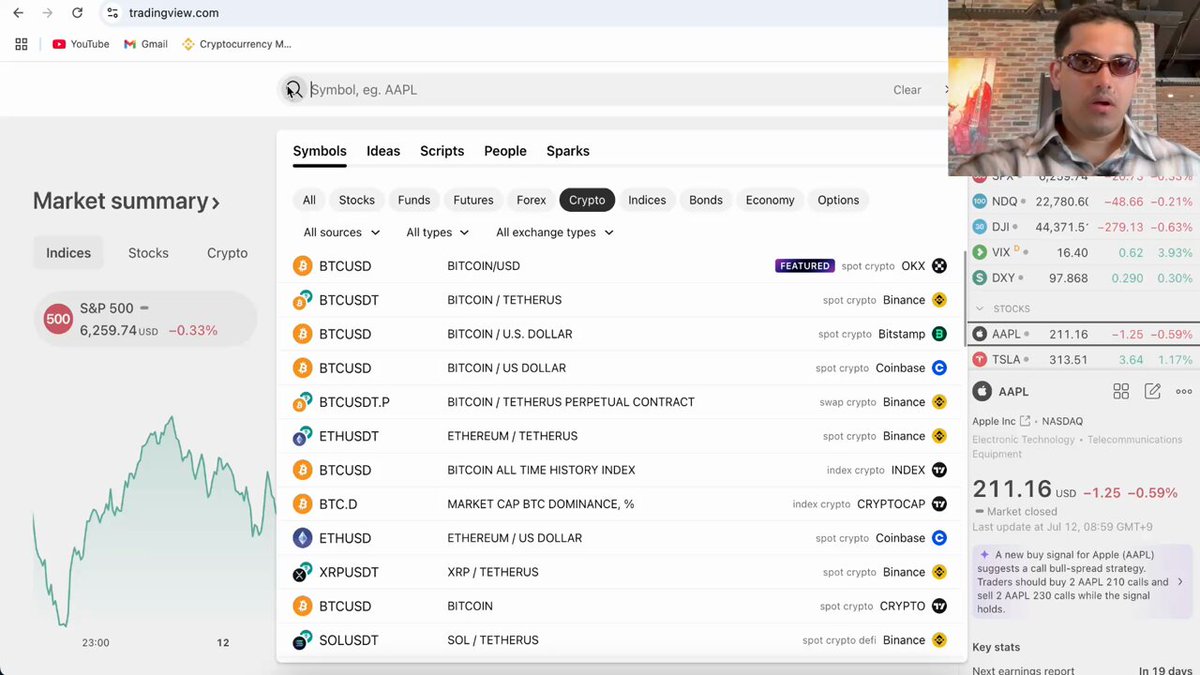Click the search magnifier icon
The width and height of the screenshot is (1200, 675).
coord(292,89)
